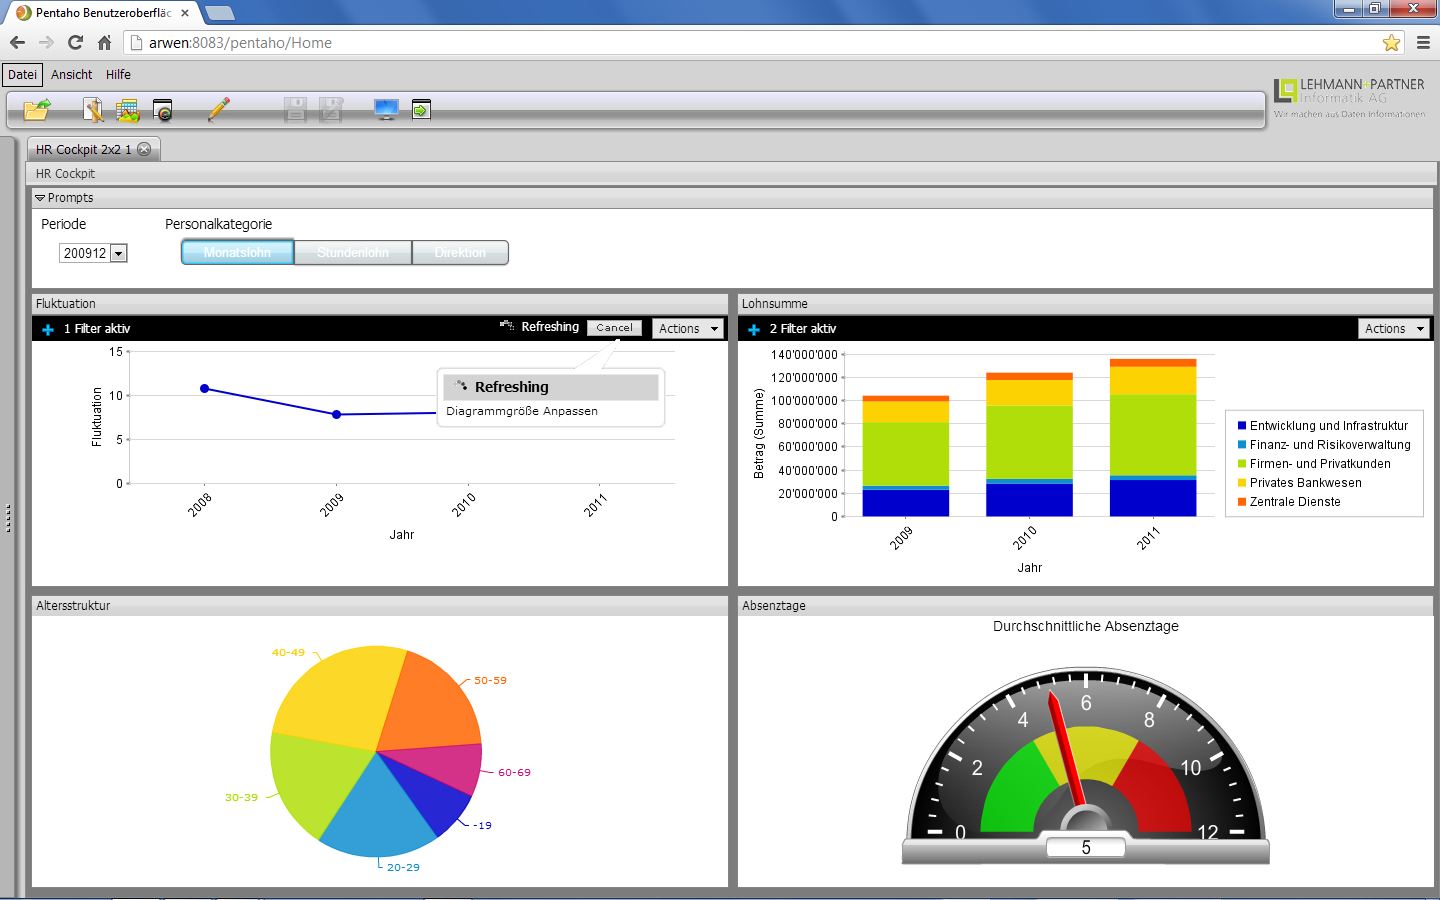Click the 2011 stacked bar in Lohnsumme

click(x=1153, y=438)
